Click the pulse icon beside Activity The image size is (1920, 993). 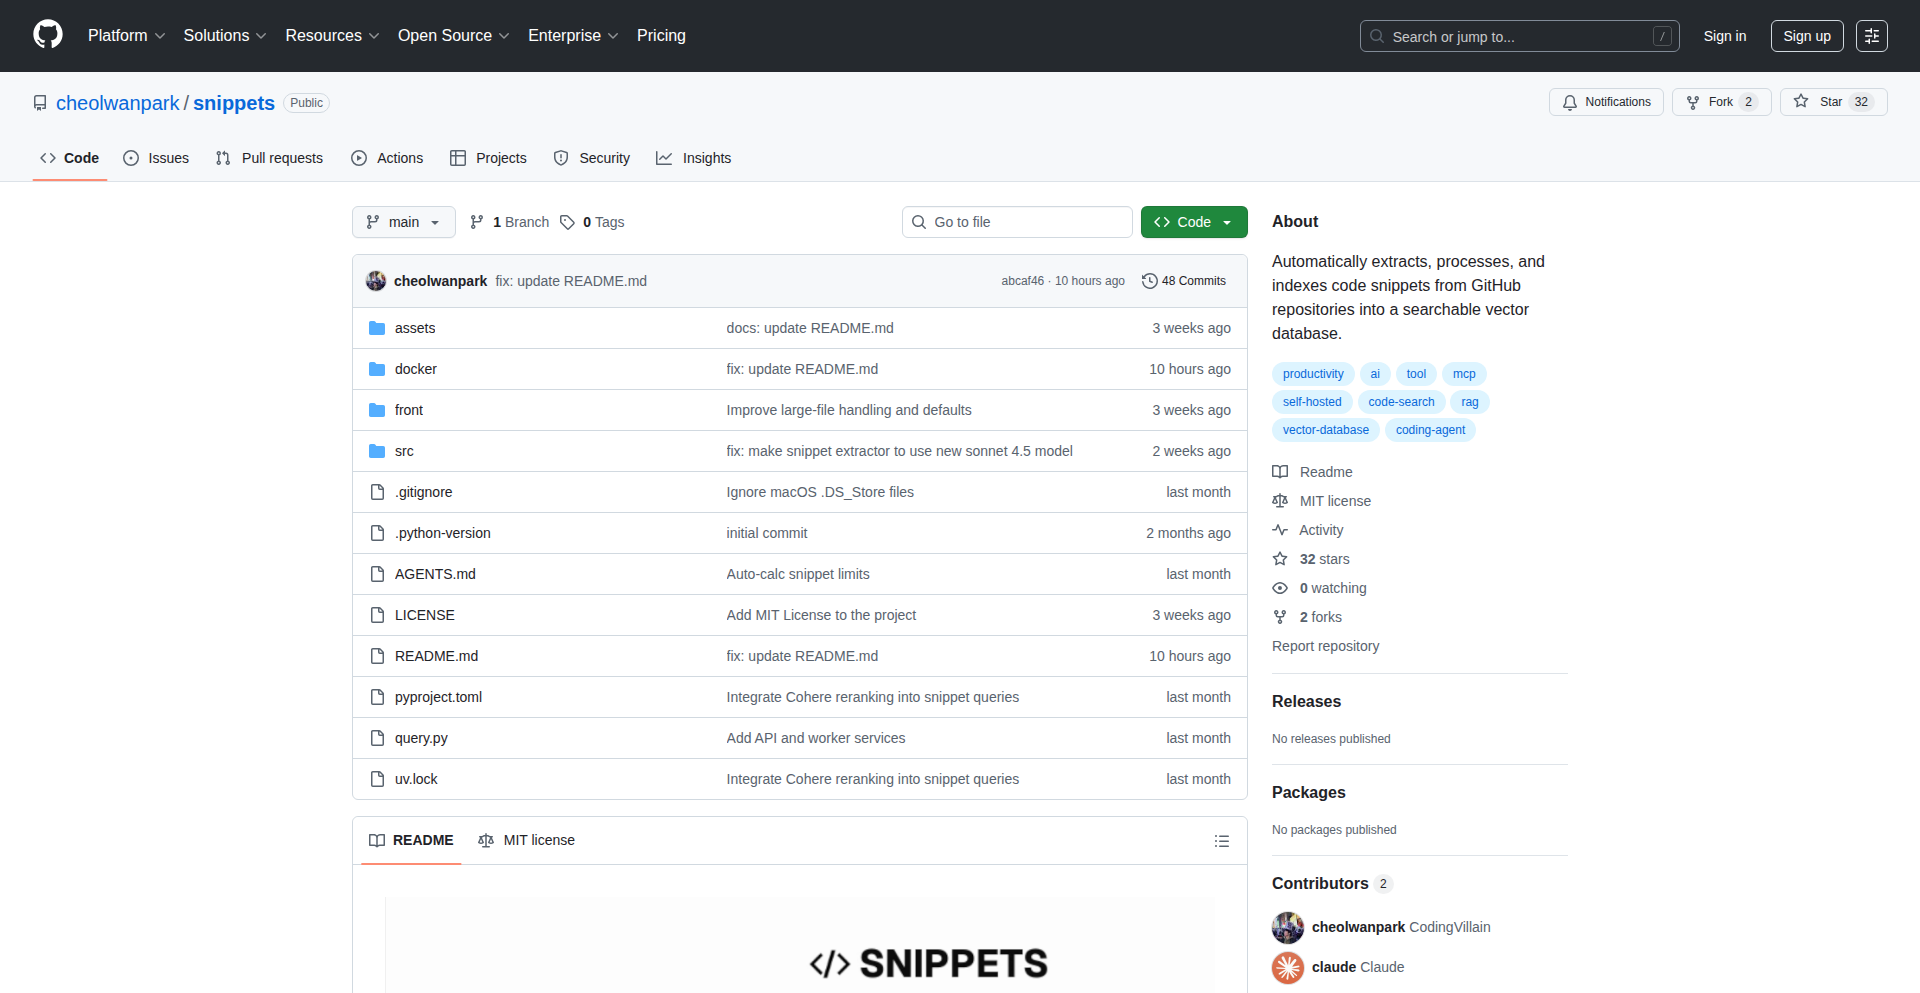1280,530
